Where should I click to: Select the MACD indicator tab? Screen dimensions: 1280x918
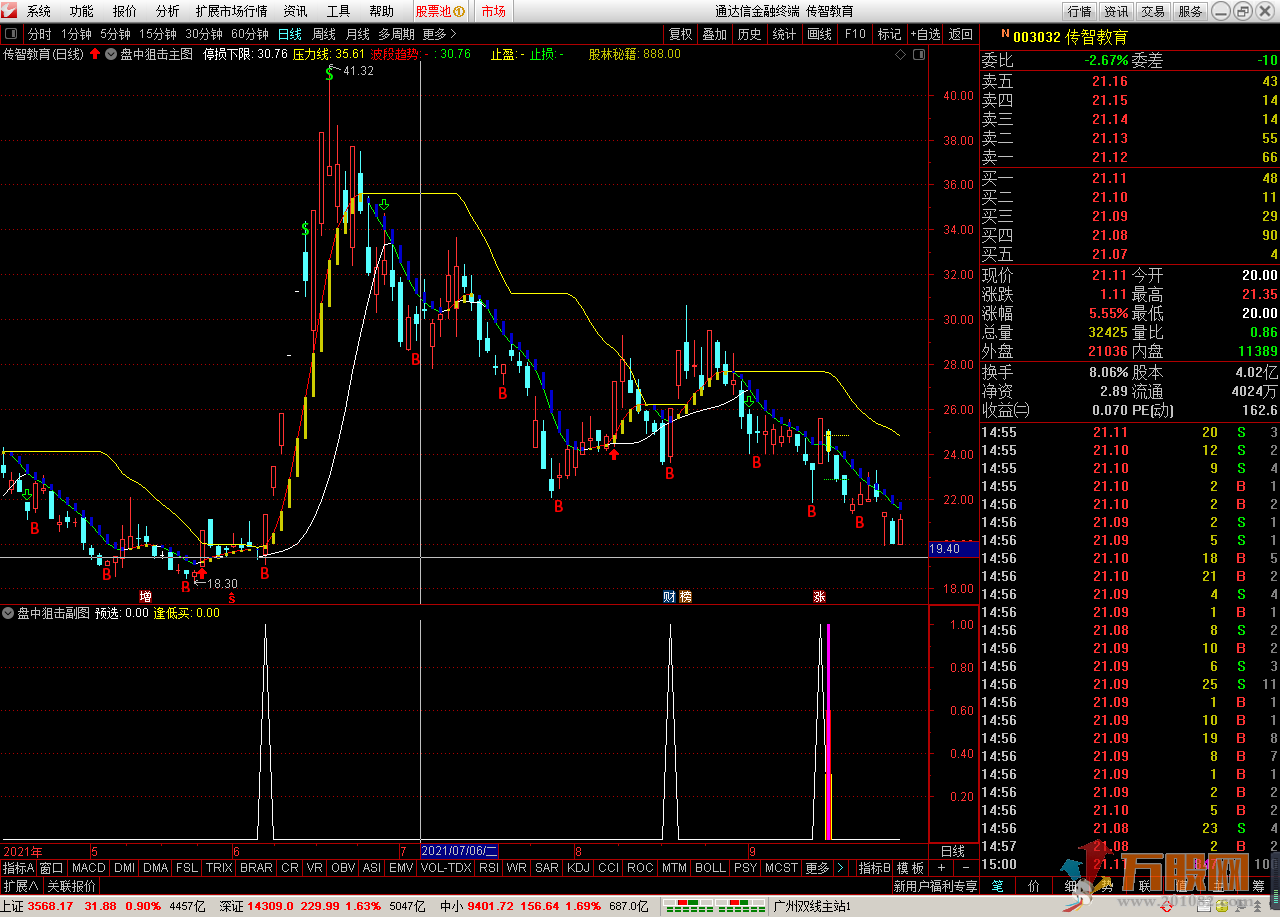coord(88,867)
